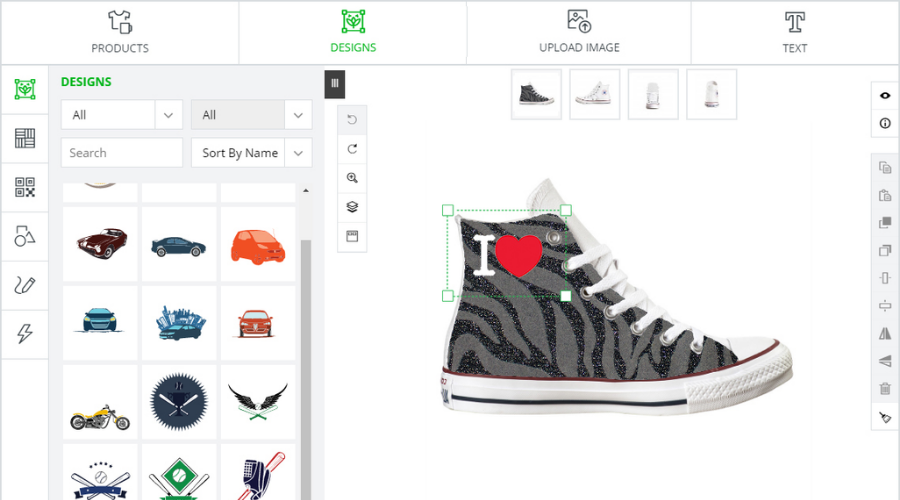Select the front-view shoe thumbnail
Viewport: 900px width, 500px height.
click(653, 95)
